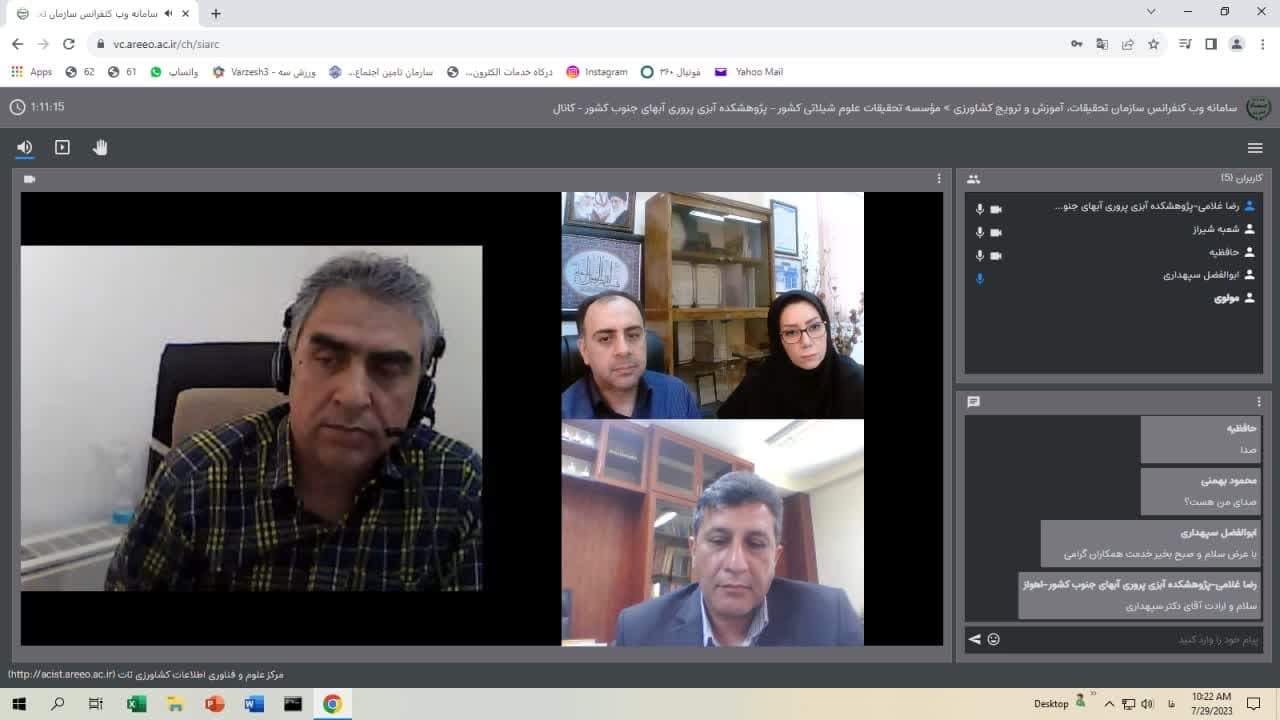Toggle the speaker audio icon

pos(25,148)
